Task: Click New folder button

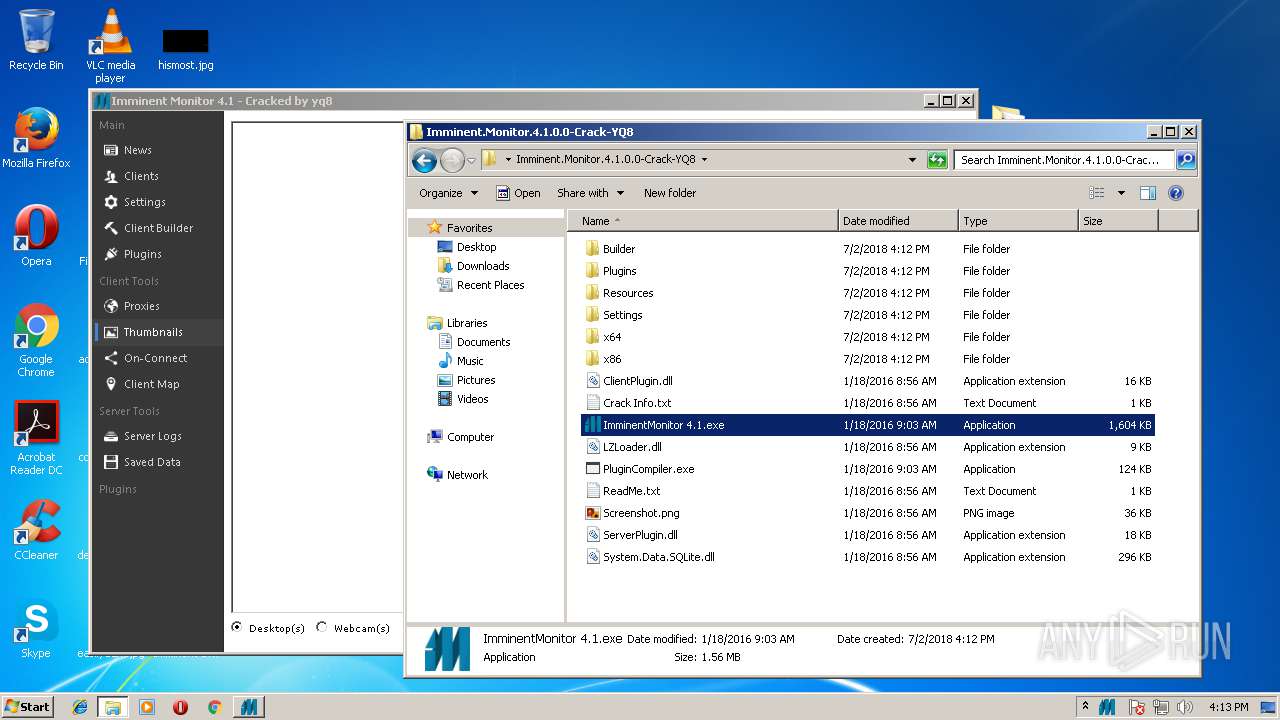Action: 670,193
